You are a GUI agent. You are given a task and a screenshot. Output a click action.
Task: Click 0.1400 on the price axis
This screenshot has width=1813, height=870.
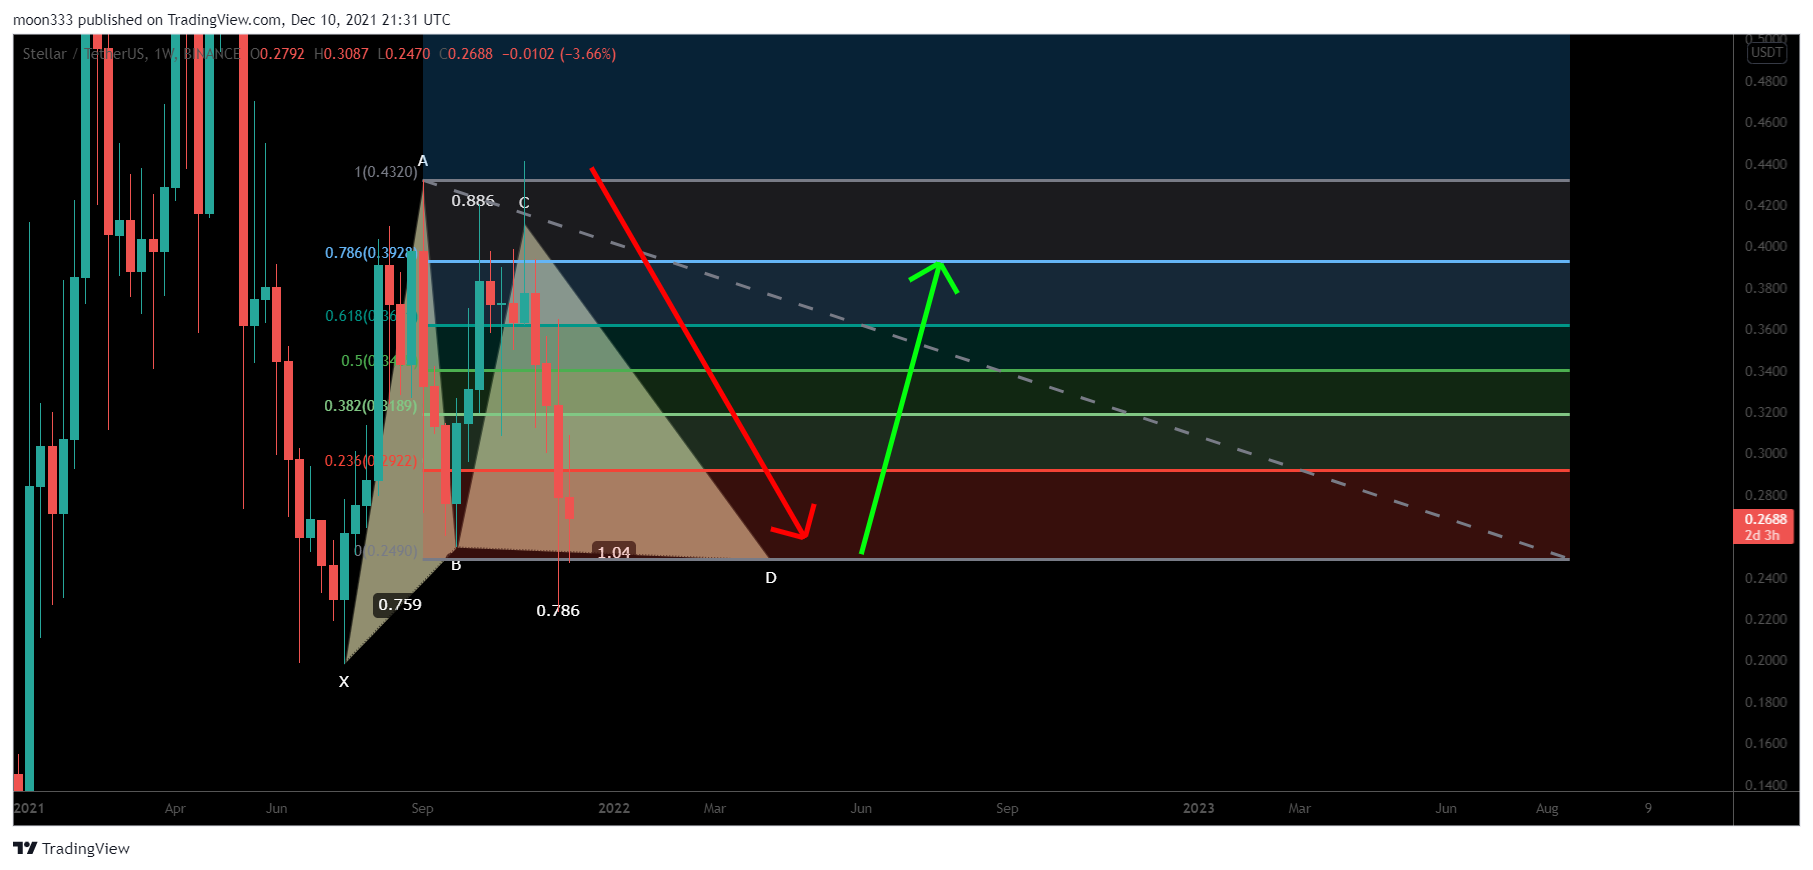pos(1766,785)
